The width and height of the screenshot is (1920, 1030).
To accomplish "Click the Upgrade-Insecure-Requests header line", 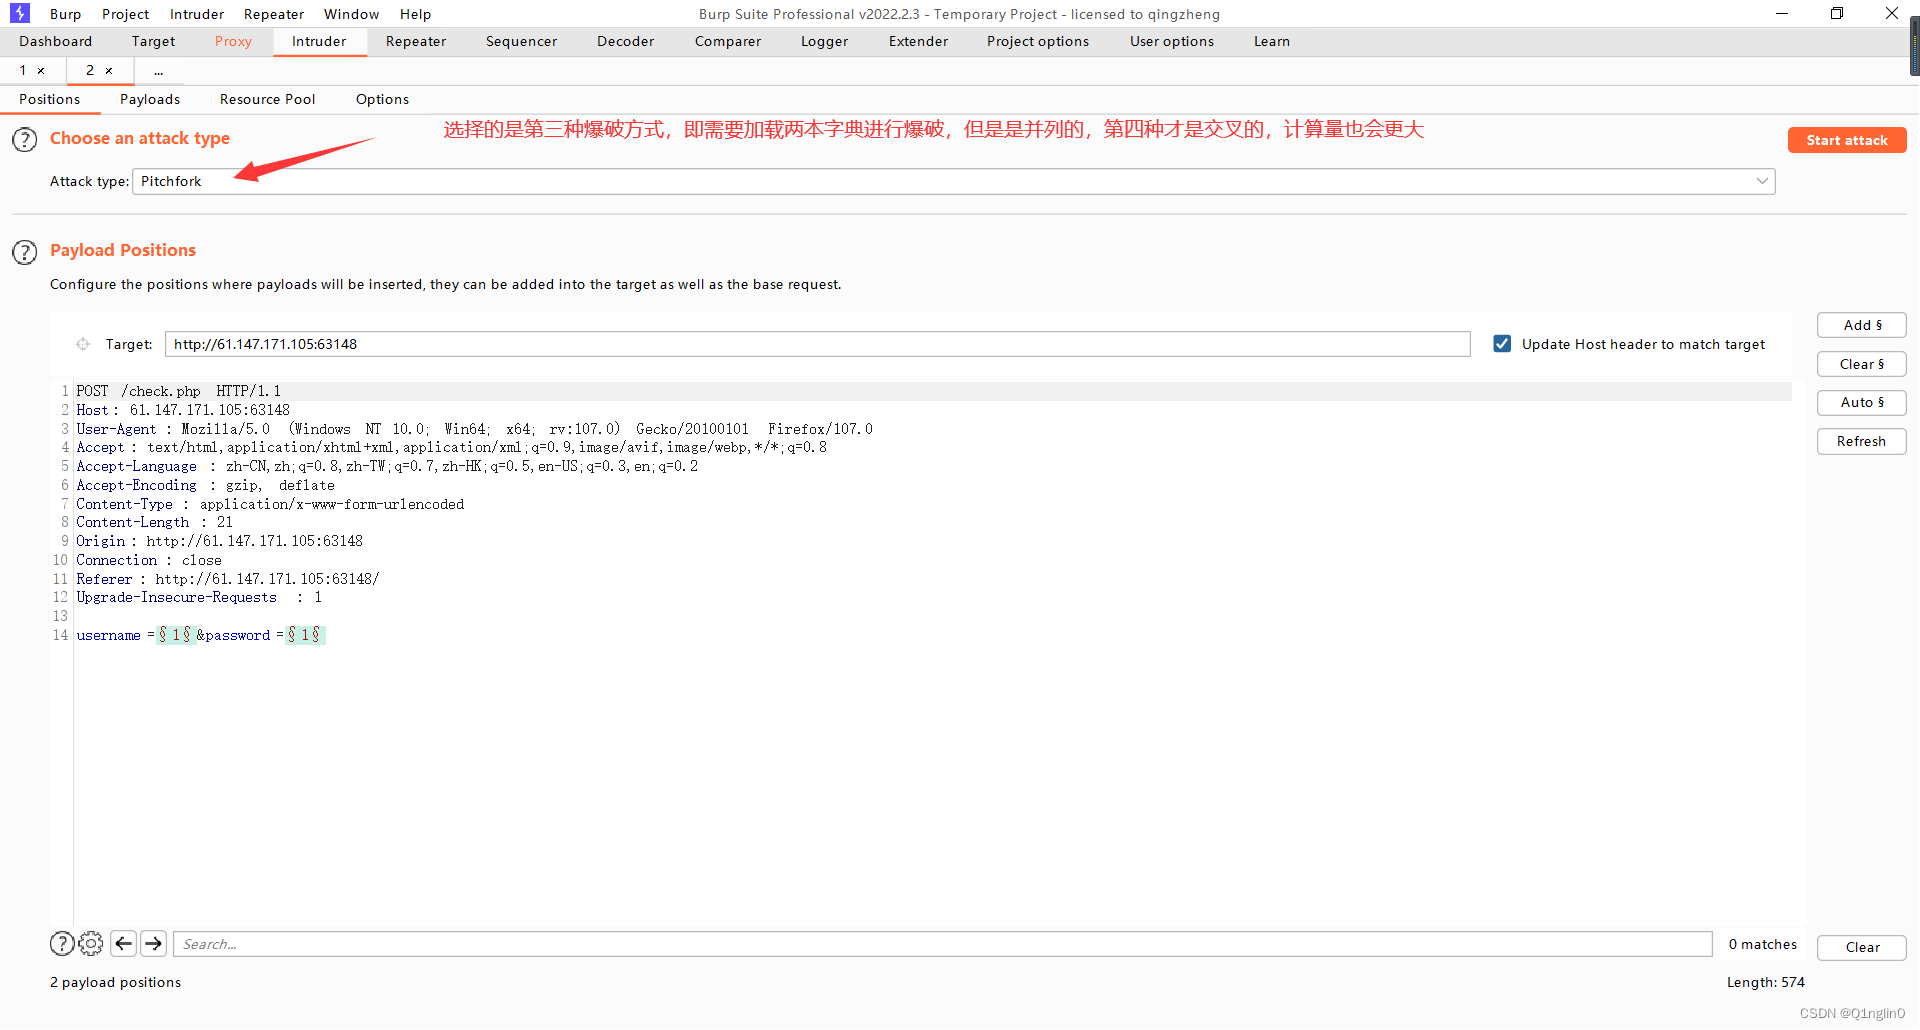I will (199, 597).
